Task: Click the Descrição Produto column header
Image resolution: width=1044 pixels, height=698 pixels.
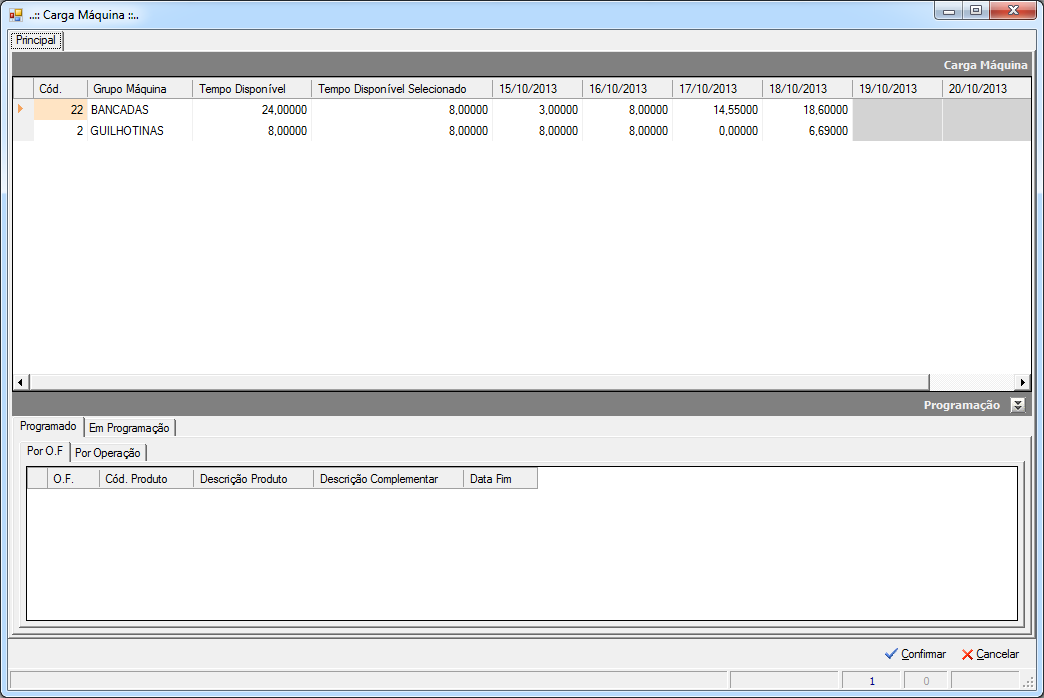Action: click(253, 479)
